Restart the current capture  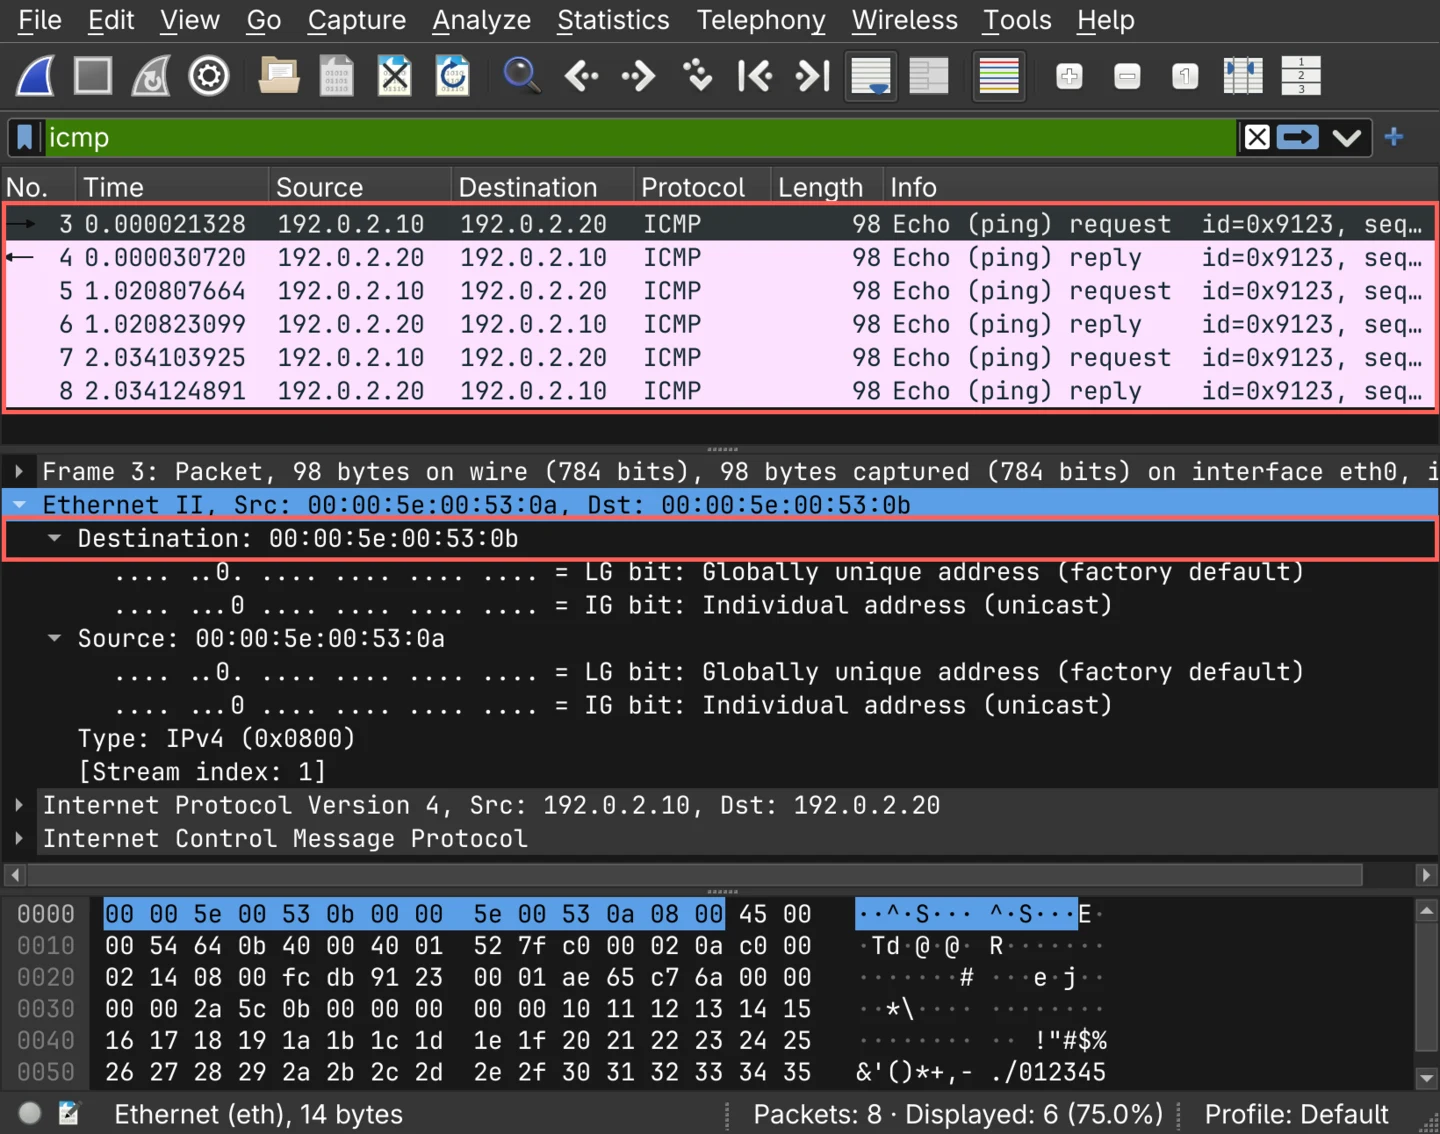151,76
